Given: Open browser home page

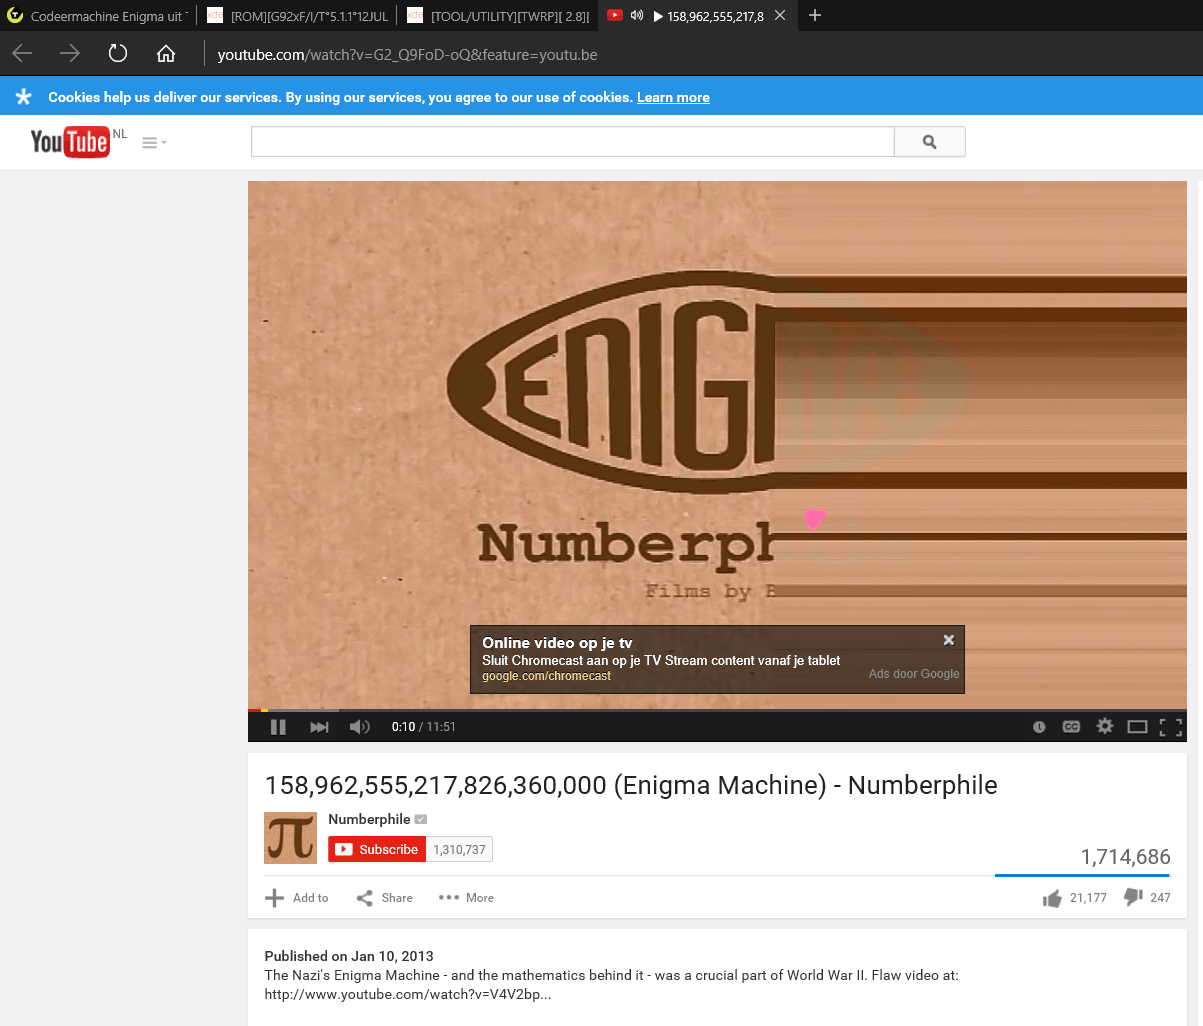Looking at the screenshot, I should (166, 54).
